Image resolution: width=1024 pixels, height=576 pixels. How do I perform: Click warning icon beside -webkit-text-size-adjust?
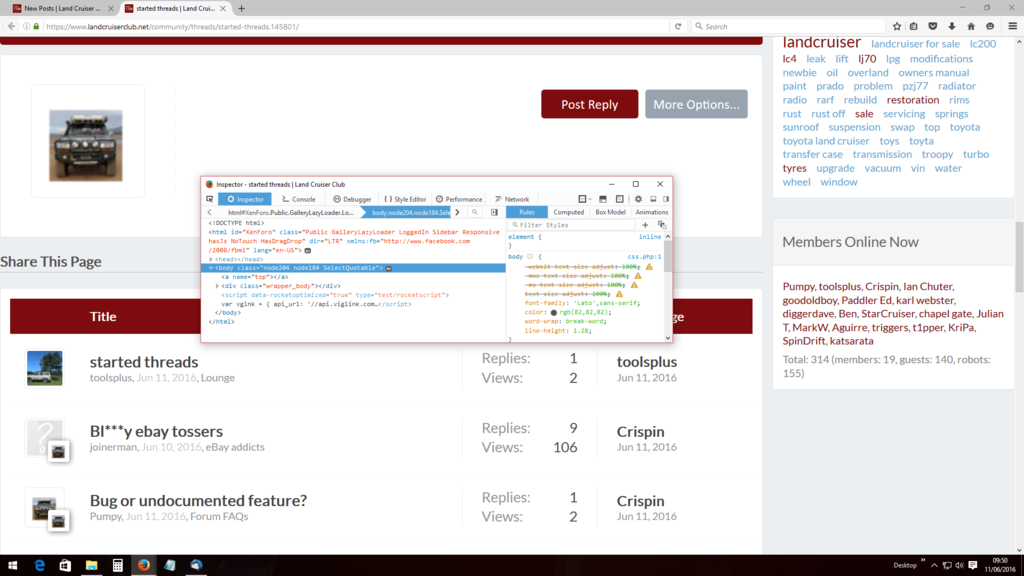649,266
